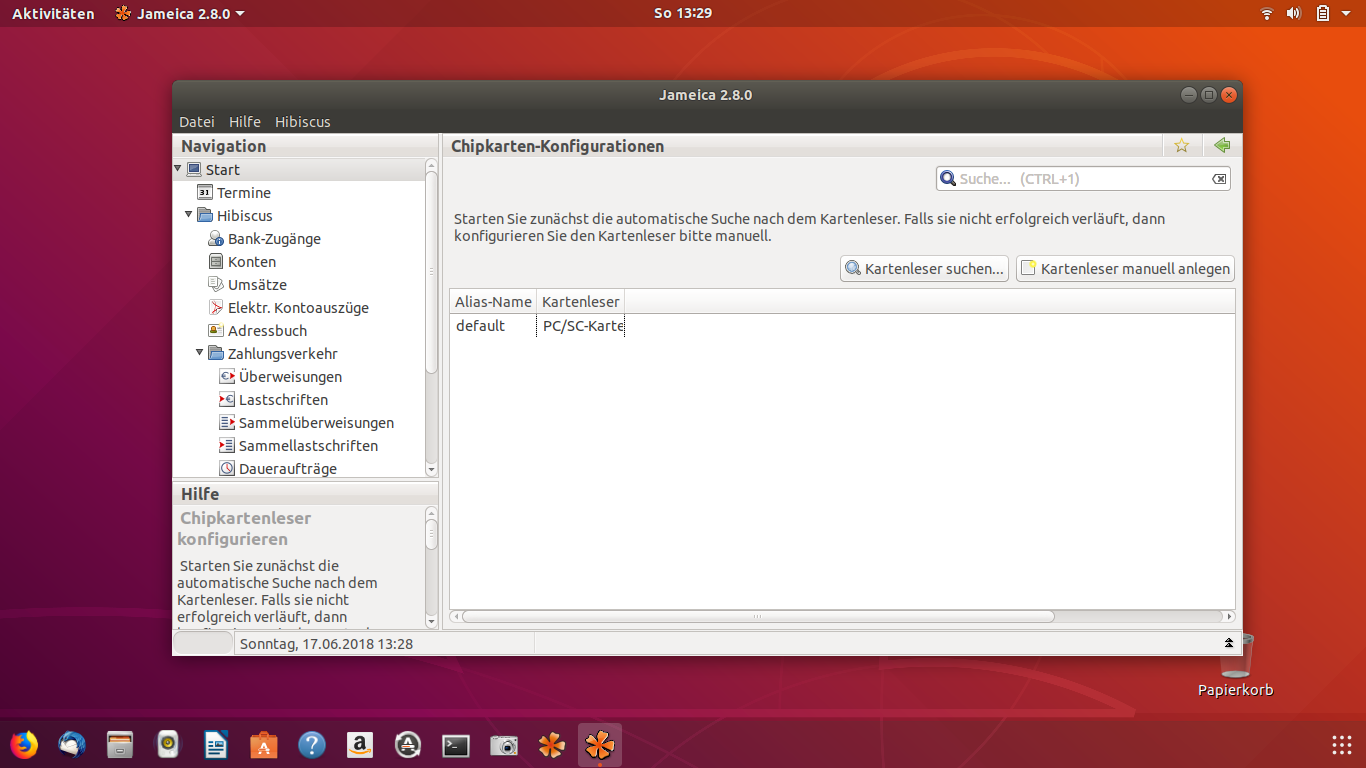The width and height of the screenshot is (1366, 768).
Task: Open the network Wi-Fi indicator
Action: (x=1267, y=13)
